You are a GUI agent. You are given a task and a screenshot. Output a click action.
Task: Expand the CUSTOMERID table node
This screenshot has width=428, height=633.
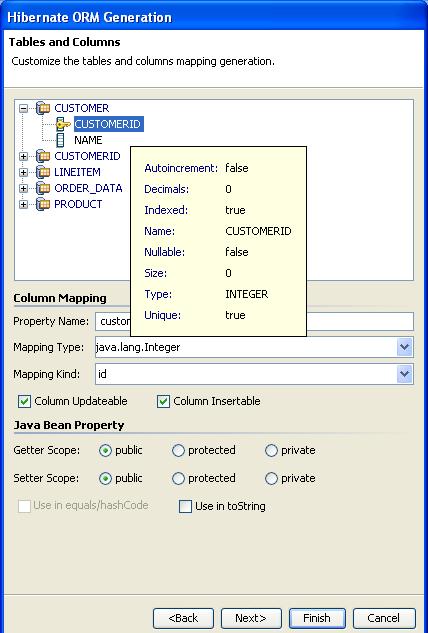point(24,156)
